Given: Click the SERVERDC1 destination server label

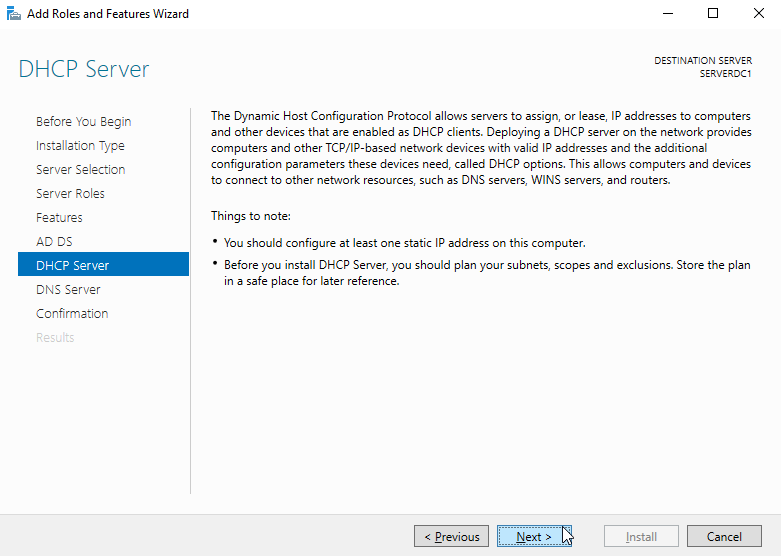Looking at the screenshot, I should [725, 74].
